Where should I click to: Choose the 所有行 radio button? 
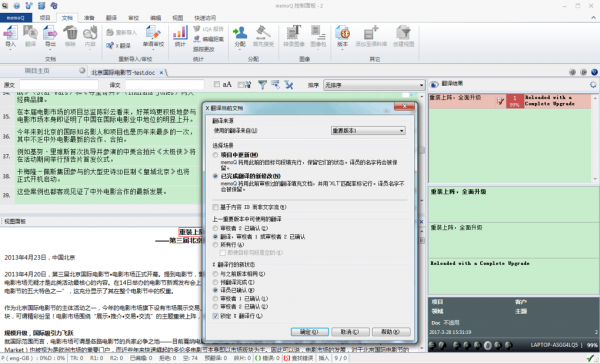[x=215, y=245]
